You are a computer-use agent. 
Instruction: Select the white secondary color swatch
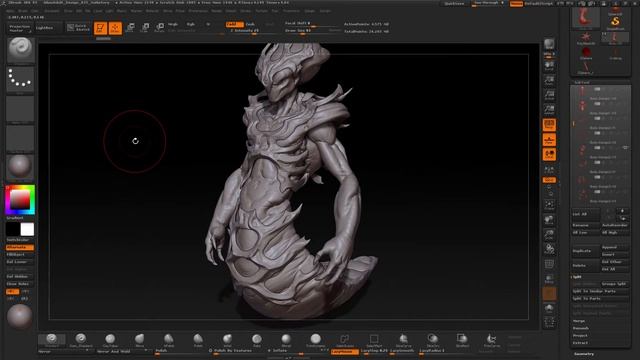click(x=27, y=229)
